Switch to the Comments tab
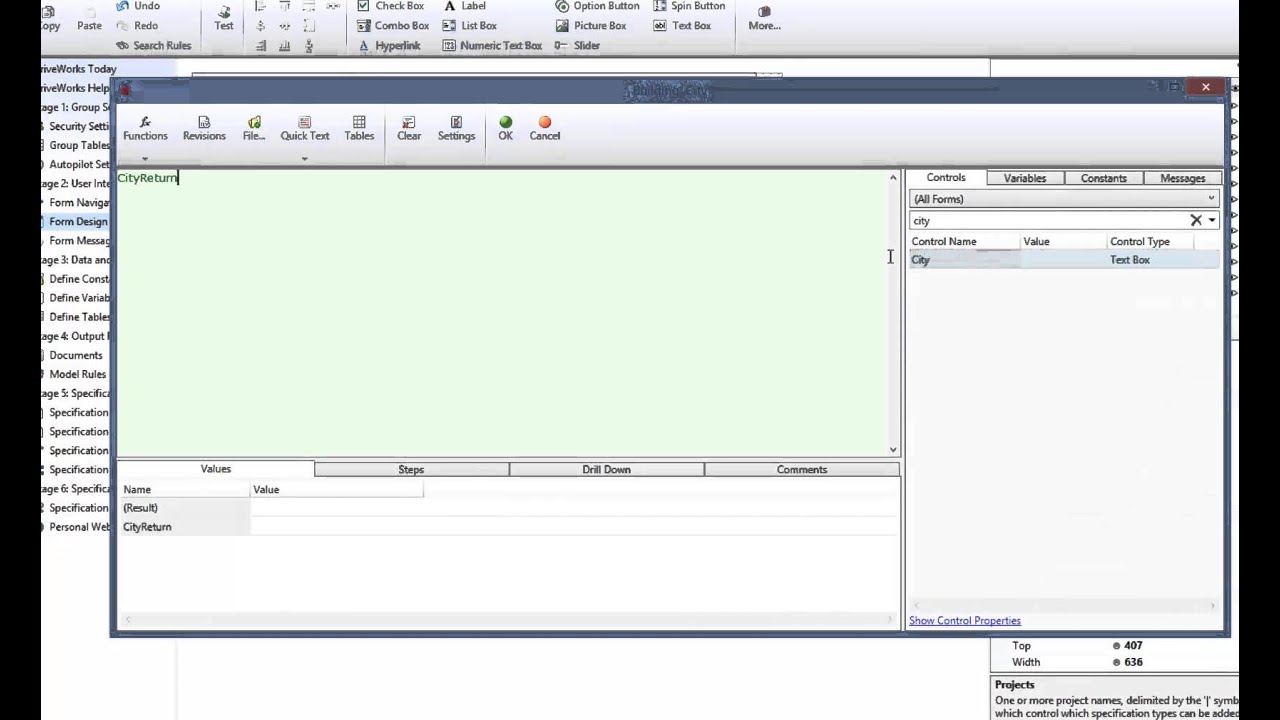The width and height of the screenshot is (1280, 720). click(x=802, y=469)
